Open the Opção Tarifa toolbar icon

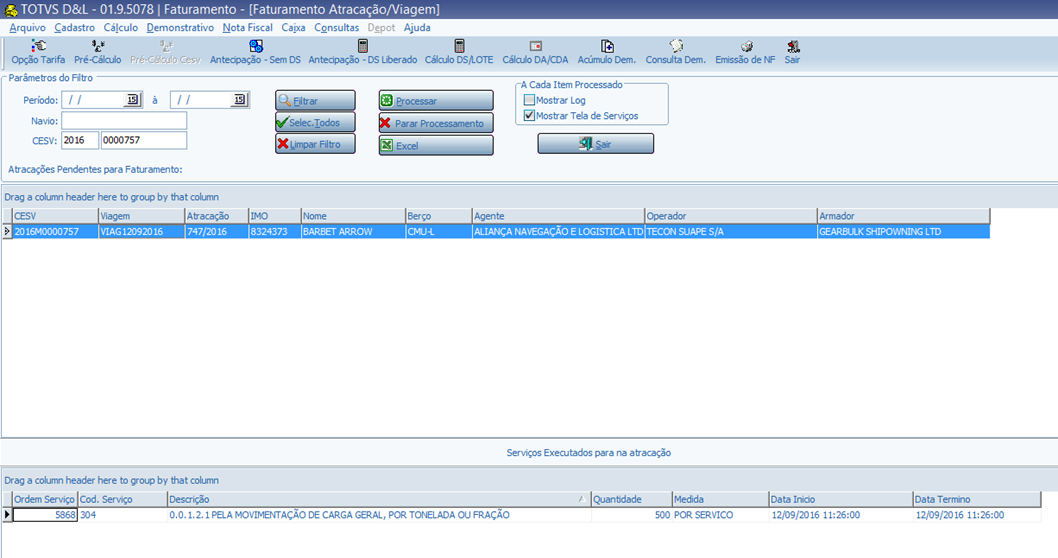coord(38,47)
